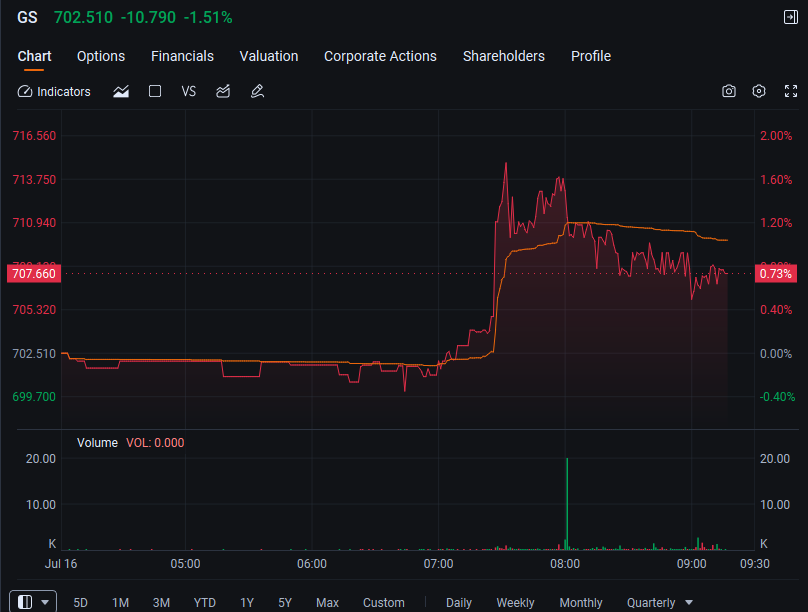The image size is (808, 612).
Task: Click the 707.660 current price tag
Action: [34, 274]
